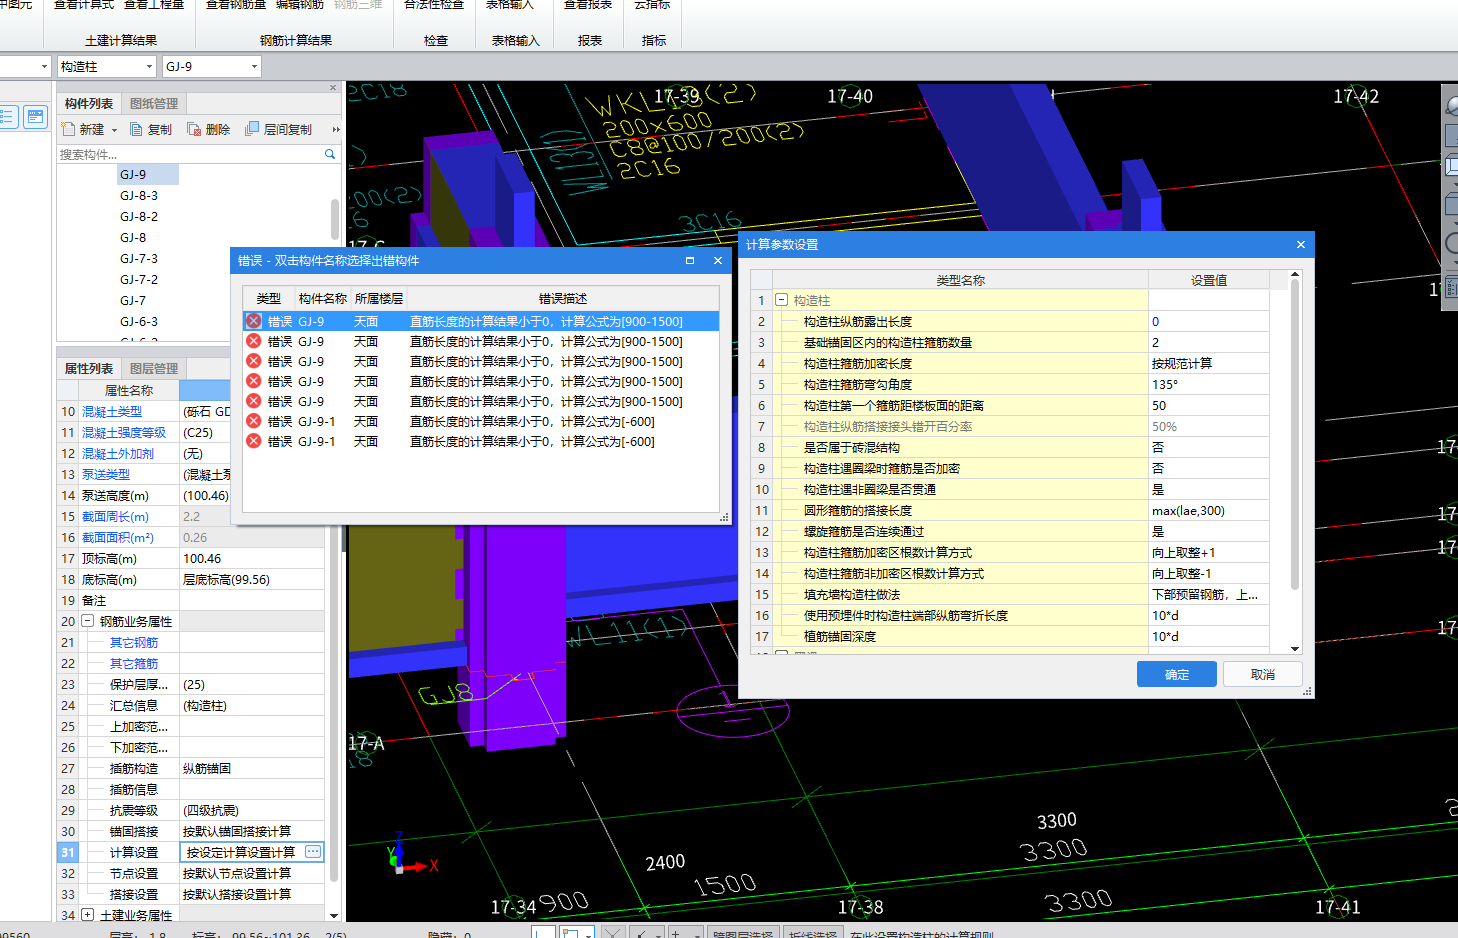The height and width of the screenshot is (938, 1458).
Task: Click the 报表 ribbon group label
Action: tap(590, 40)
